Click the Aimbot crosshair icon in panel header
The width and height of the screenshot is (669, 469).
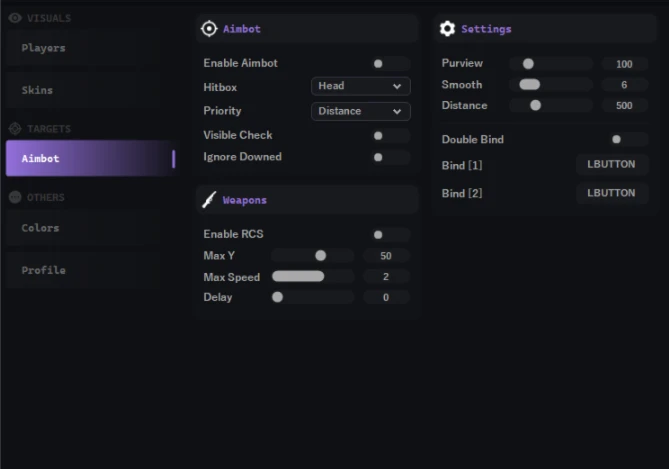pos(209,29)
